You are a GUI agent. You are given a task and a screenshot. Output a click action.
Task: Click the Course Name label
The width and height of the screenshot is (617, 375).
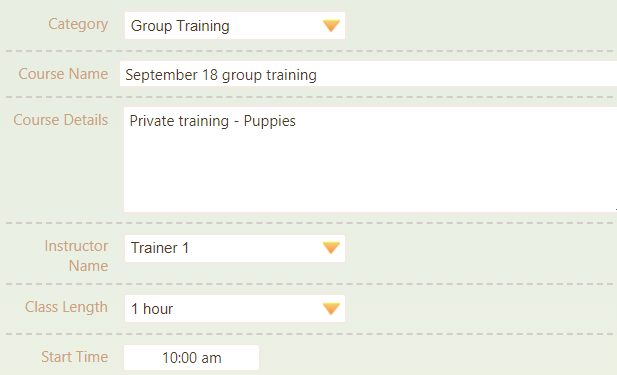63,74
